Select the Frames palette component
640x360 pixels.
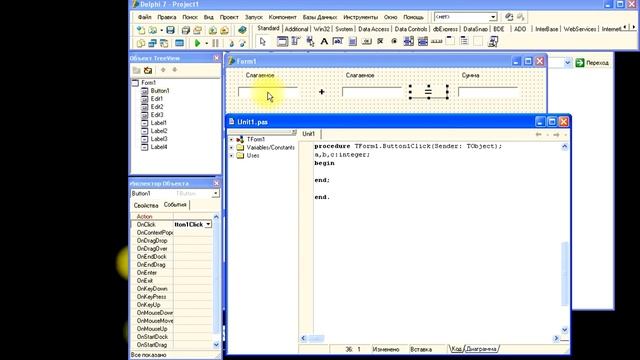282,41
